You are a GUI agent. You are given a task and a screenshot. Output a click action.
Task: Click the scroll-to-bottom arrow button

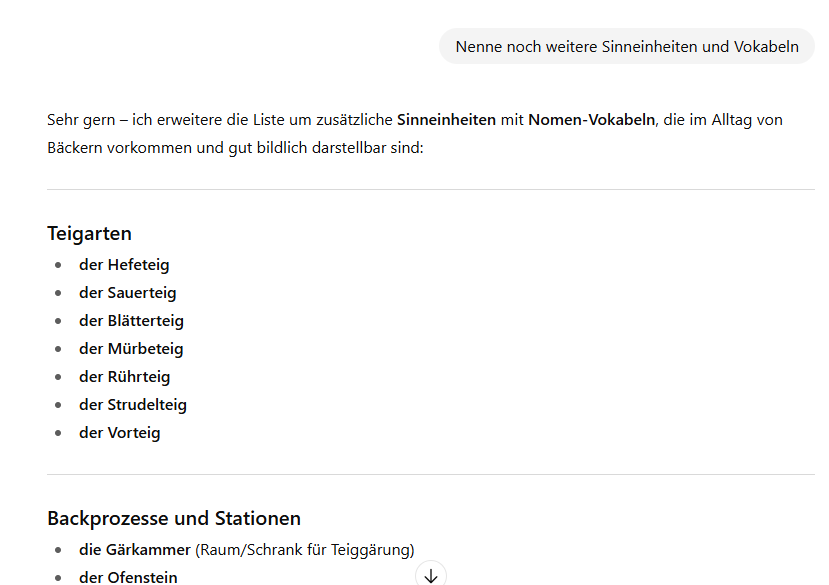click(431, 575)
